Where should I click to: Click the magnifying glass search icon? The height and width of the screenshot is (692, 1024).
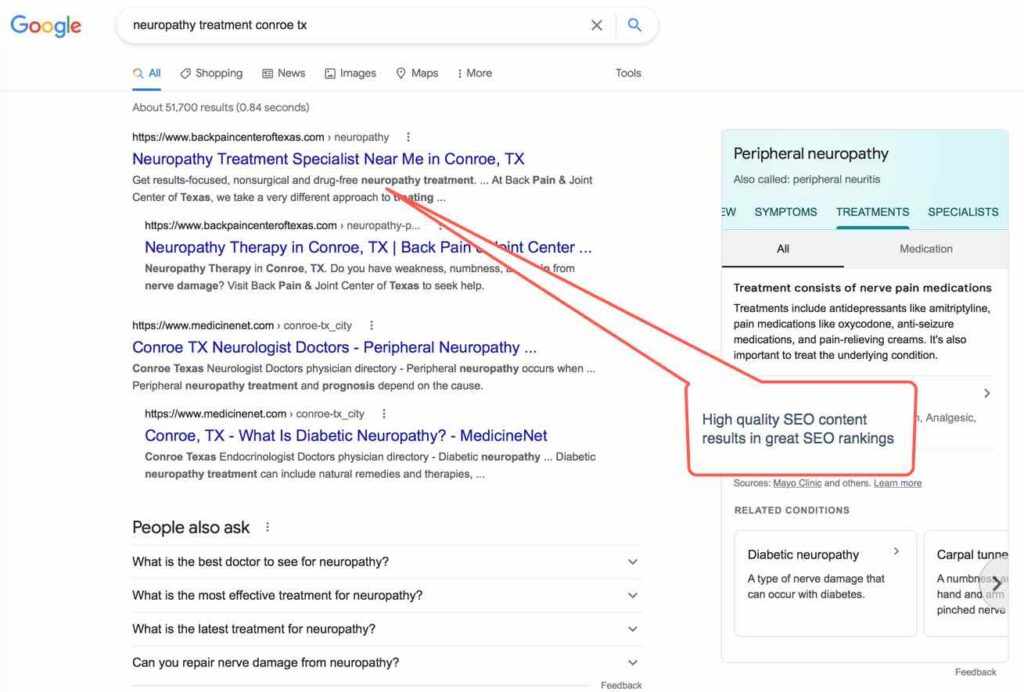(x=634, y=25)
